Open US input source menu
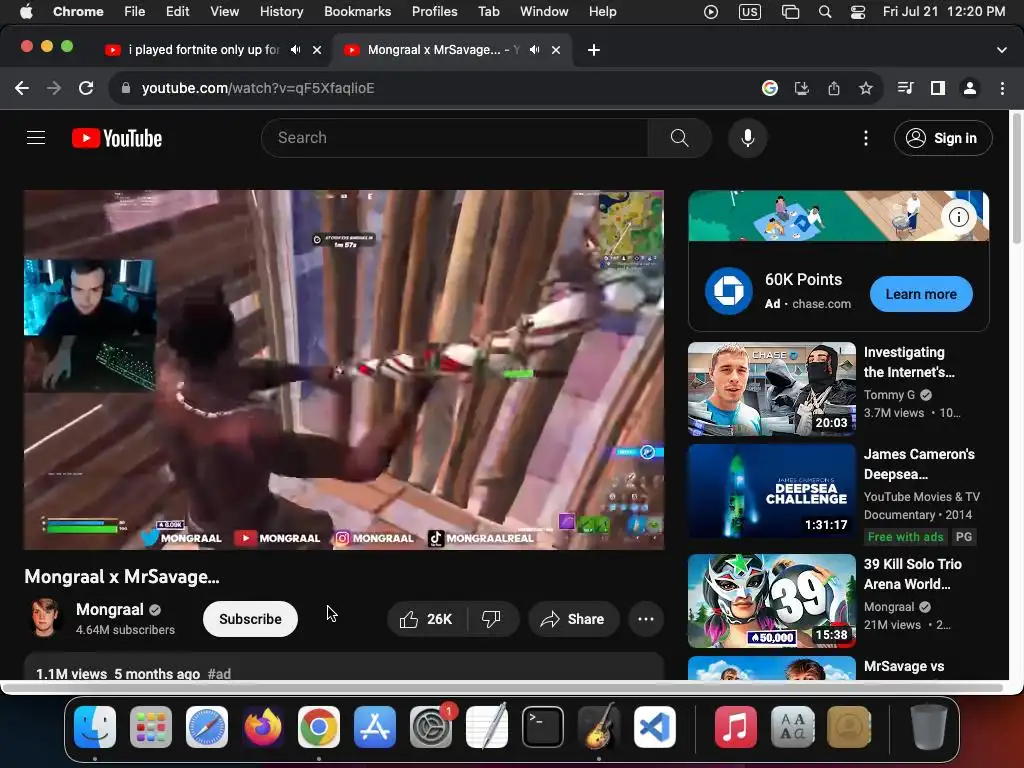This screenshot has width=1024, height=768. click(750, 11)
